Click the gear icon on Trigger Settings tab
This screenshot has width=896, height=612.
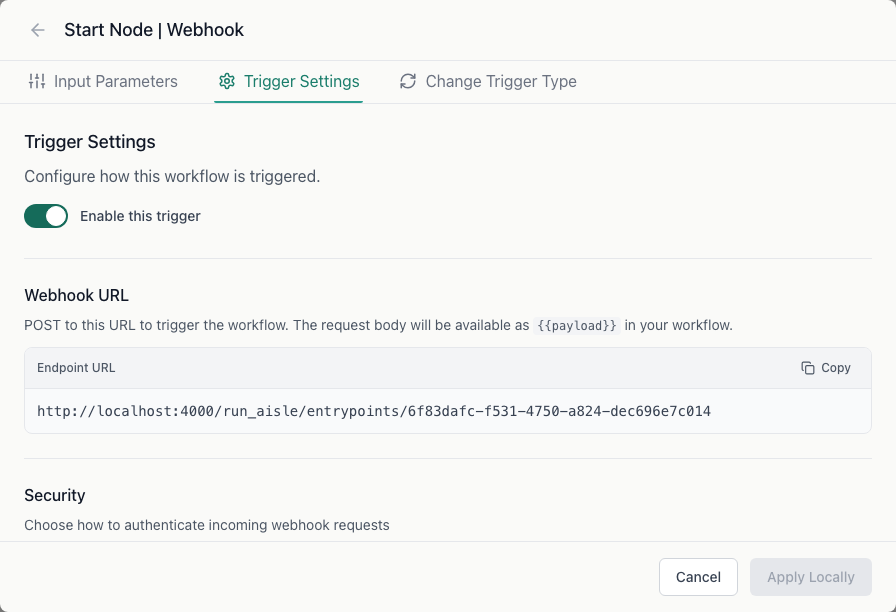click(x=227, y=81)
